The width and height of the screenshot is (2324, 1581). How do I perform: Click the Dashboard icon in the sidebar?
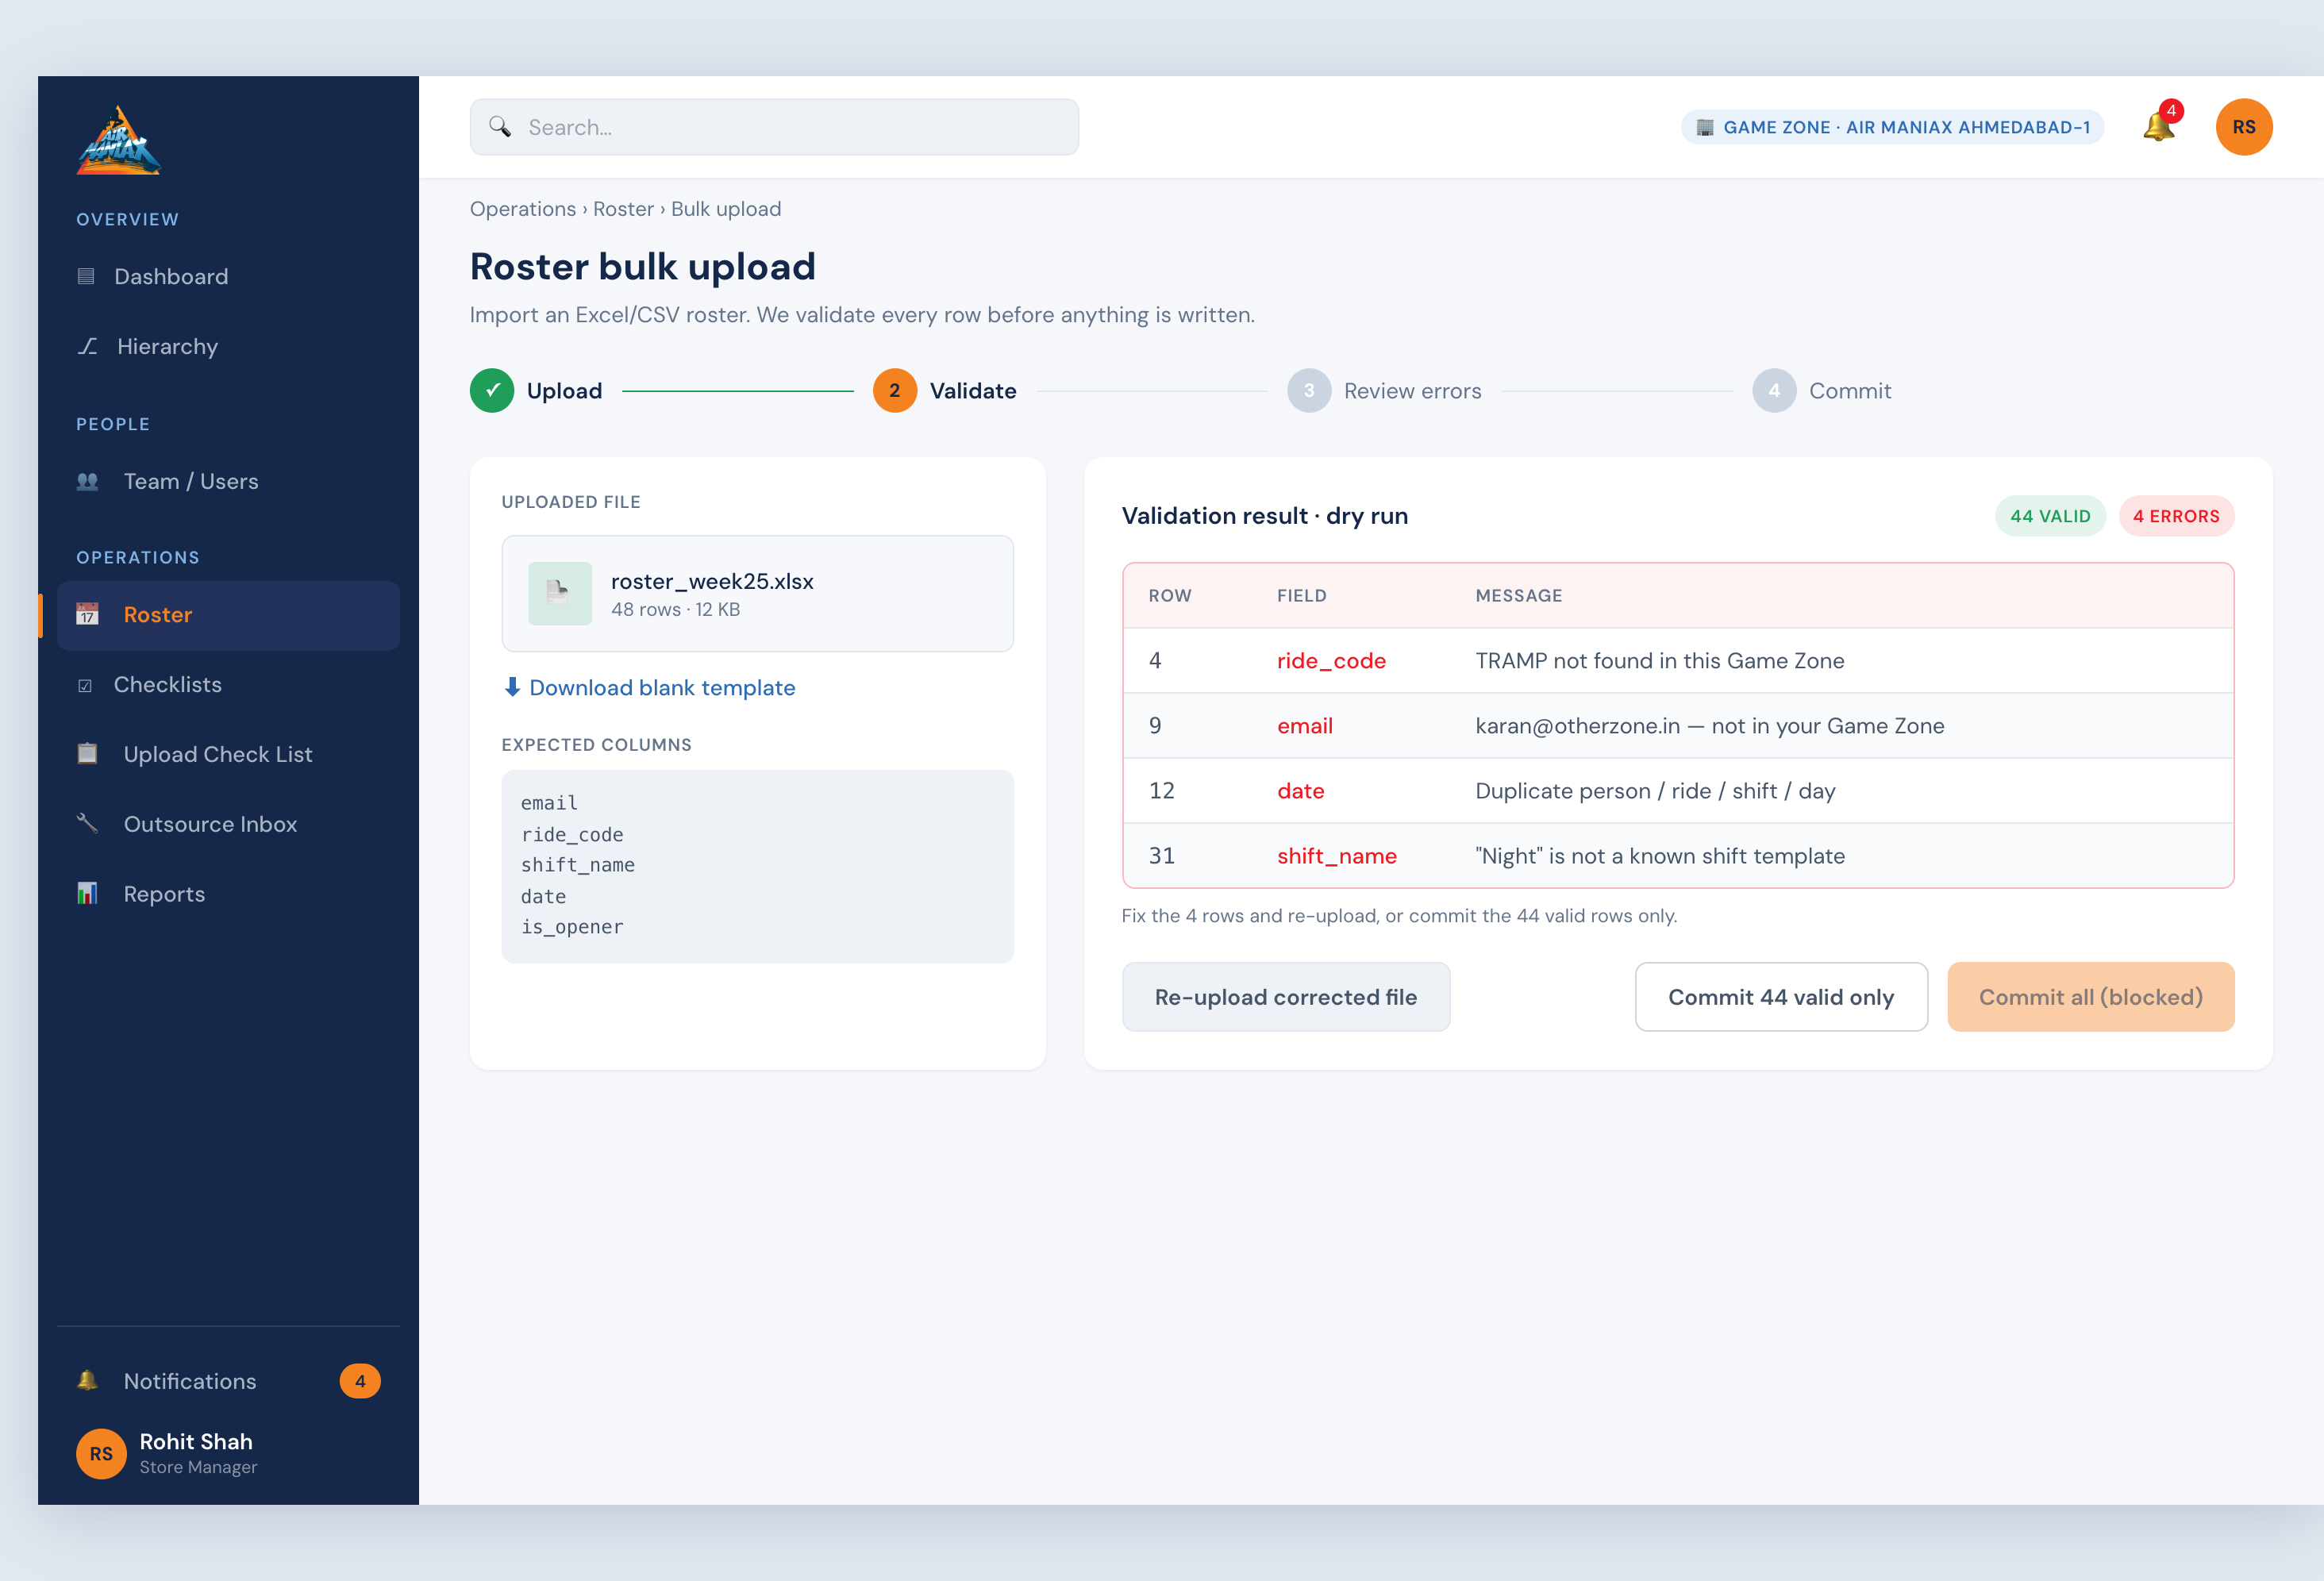coord(86,276)
